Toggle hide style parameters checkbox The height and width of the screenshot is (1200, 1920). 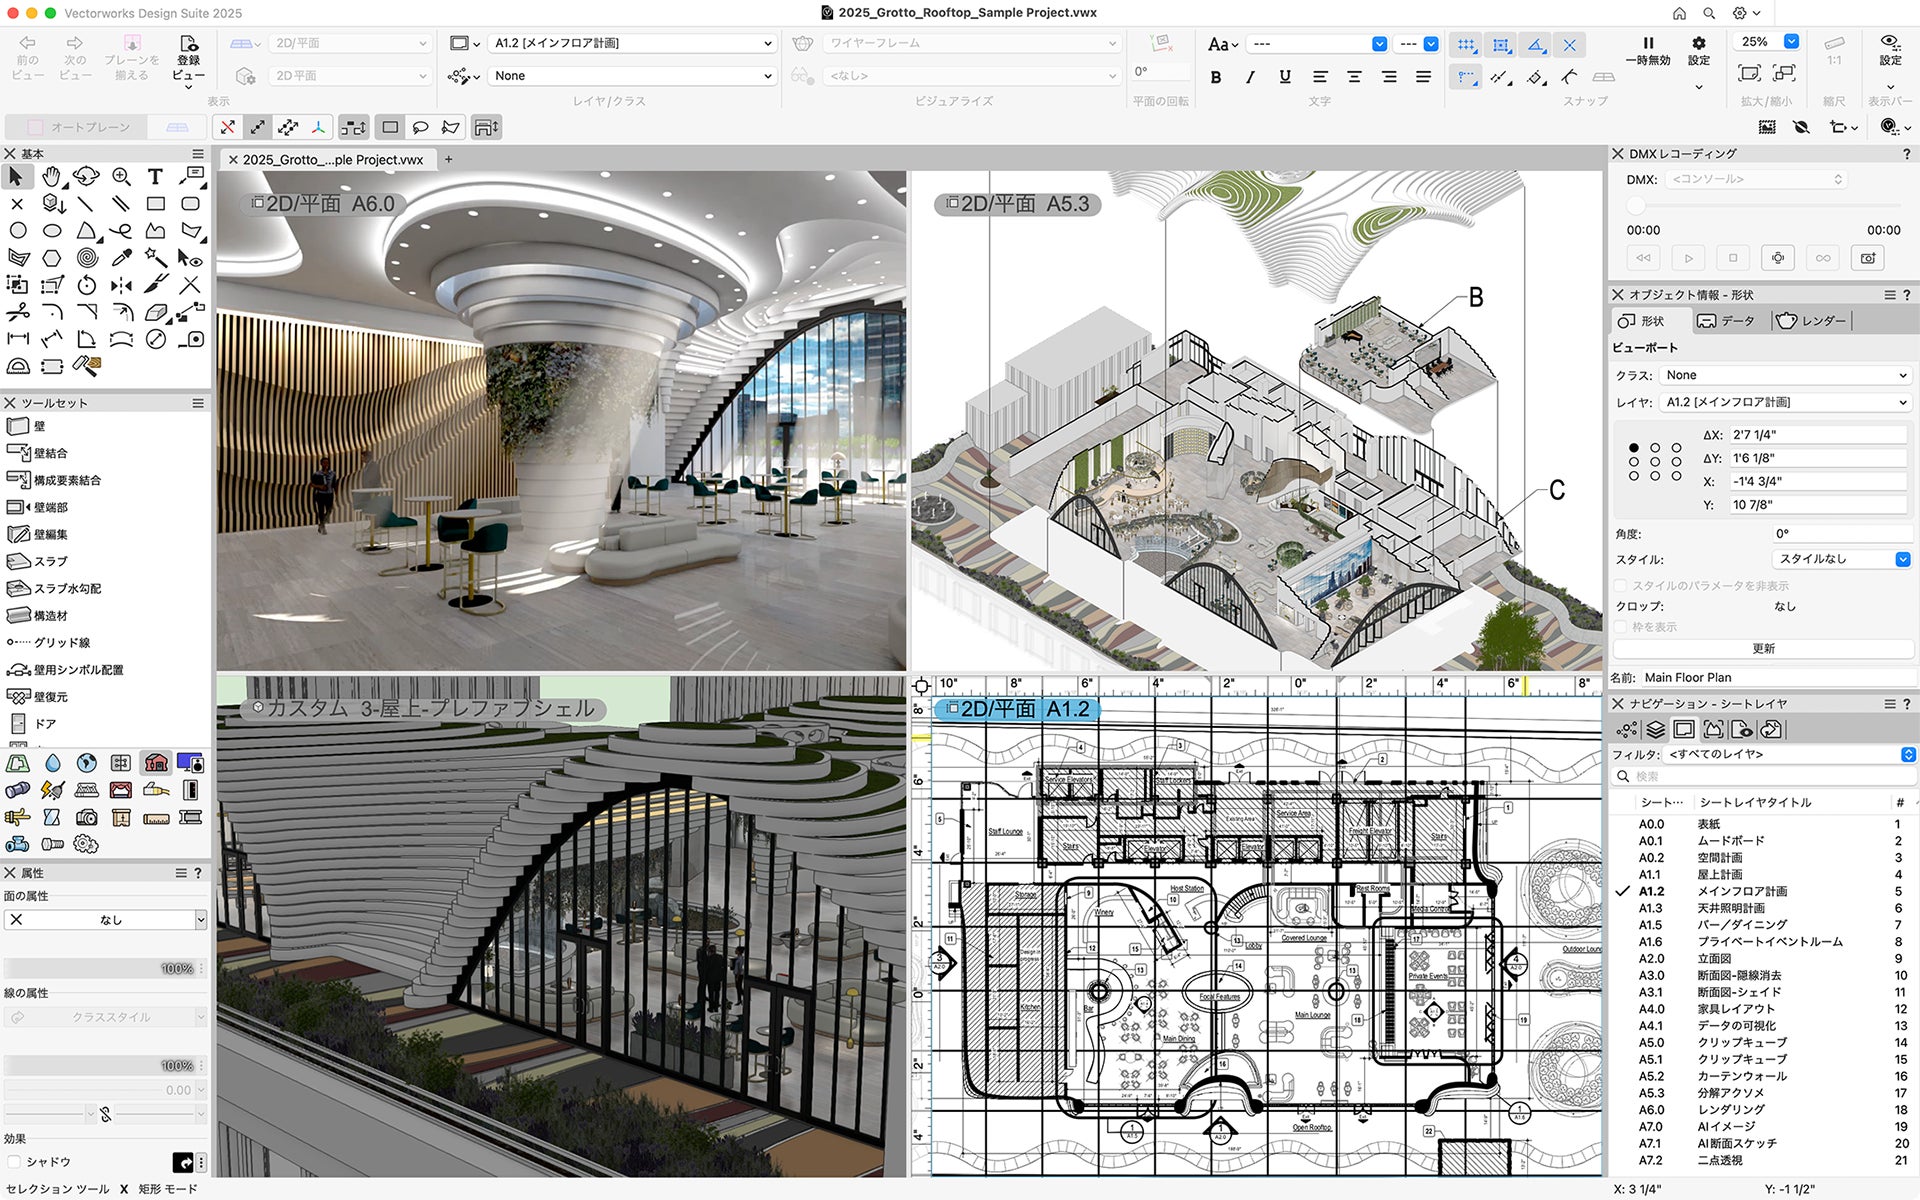coord(1620,585)
